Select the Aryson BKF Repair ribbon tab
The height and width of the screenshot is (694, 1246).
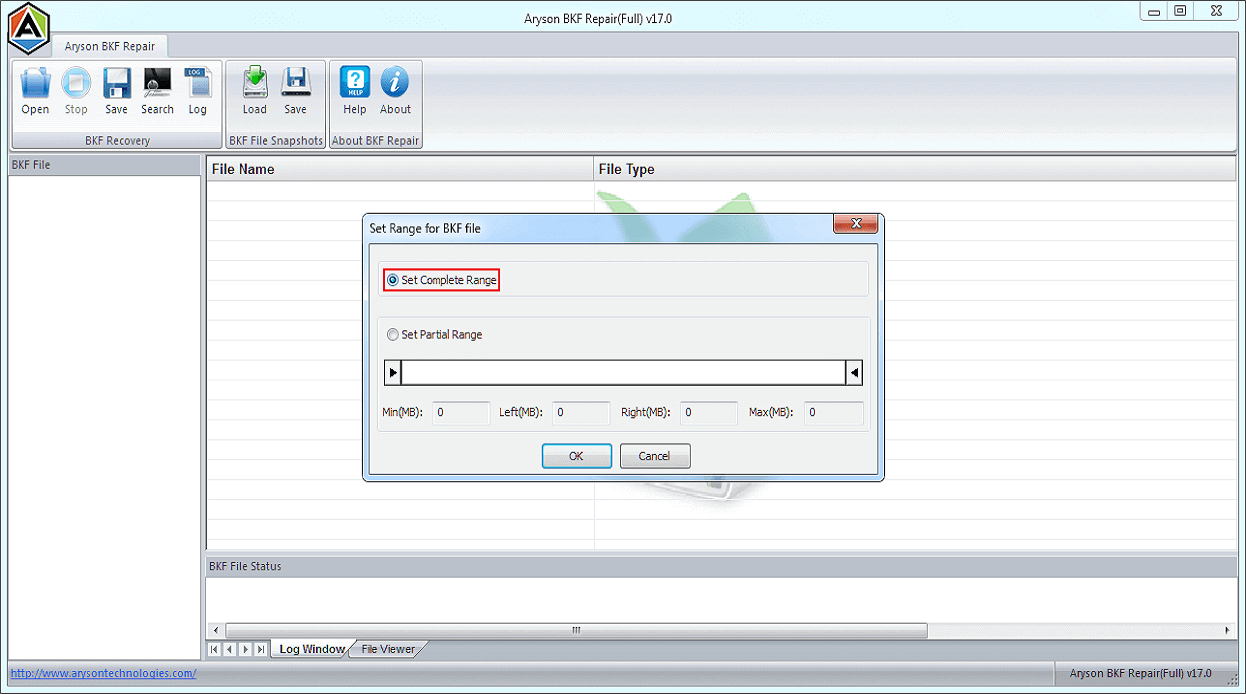110,46
